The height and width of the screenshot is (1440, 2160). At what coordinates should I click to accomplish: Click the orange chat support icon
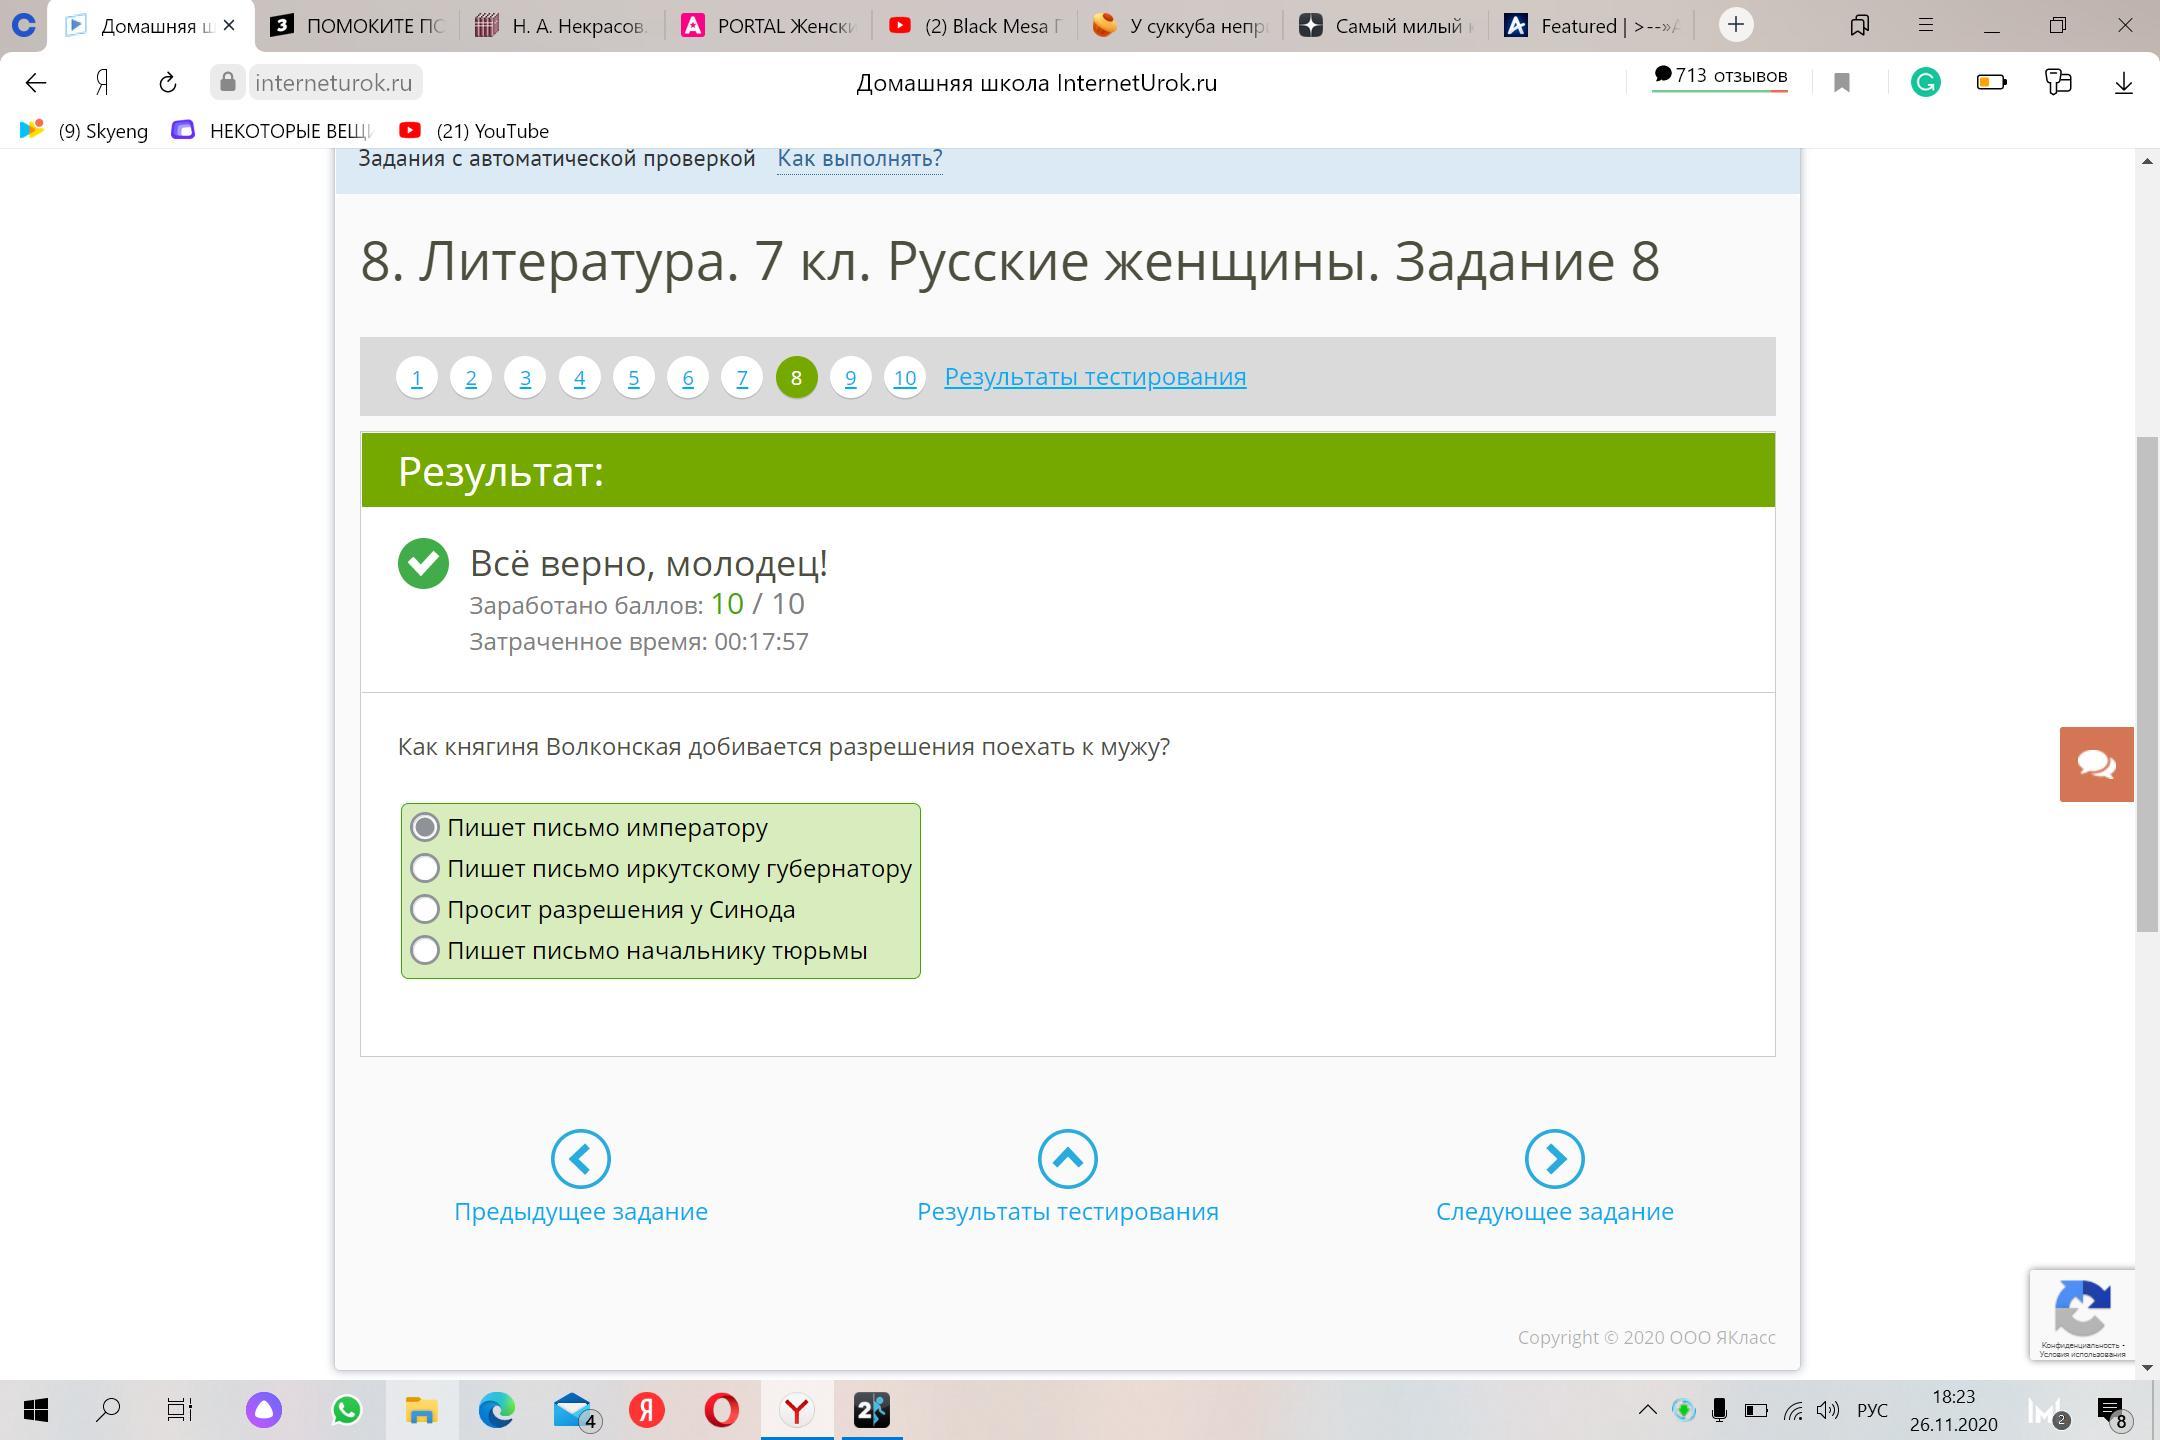[2096, 765]
